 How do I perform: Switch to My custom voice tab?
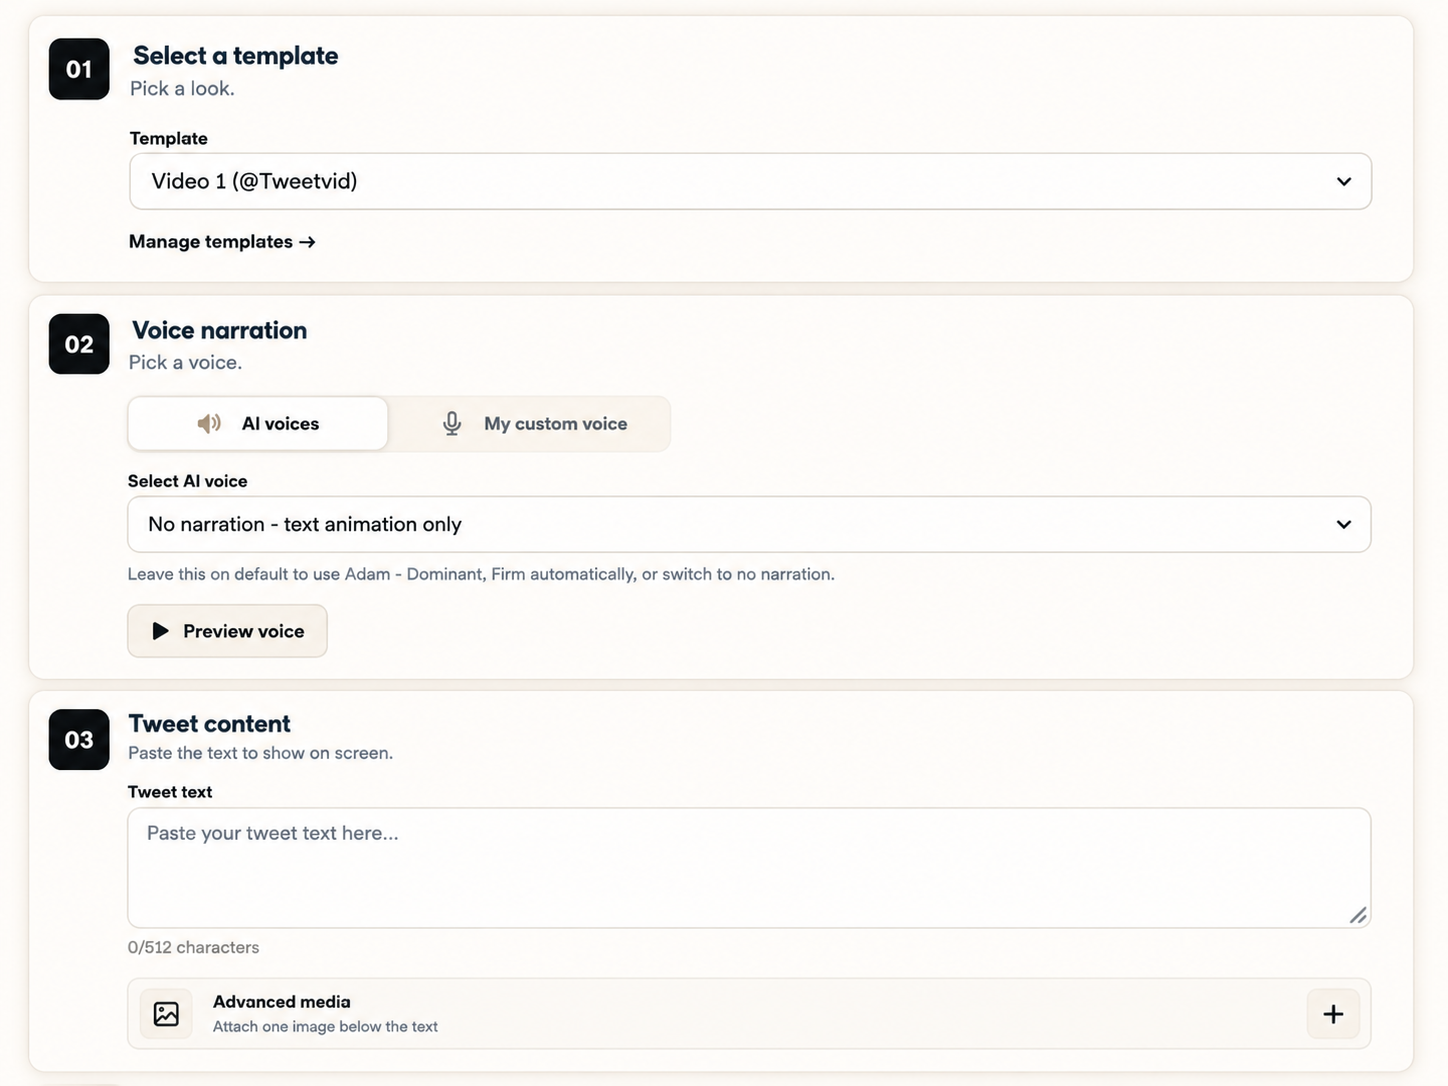click(529, 424)
